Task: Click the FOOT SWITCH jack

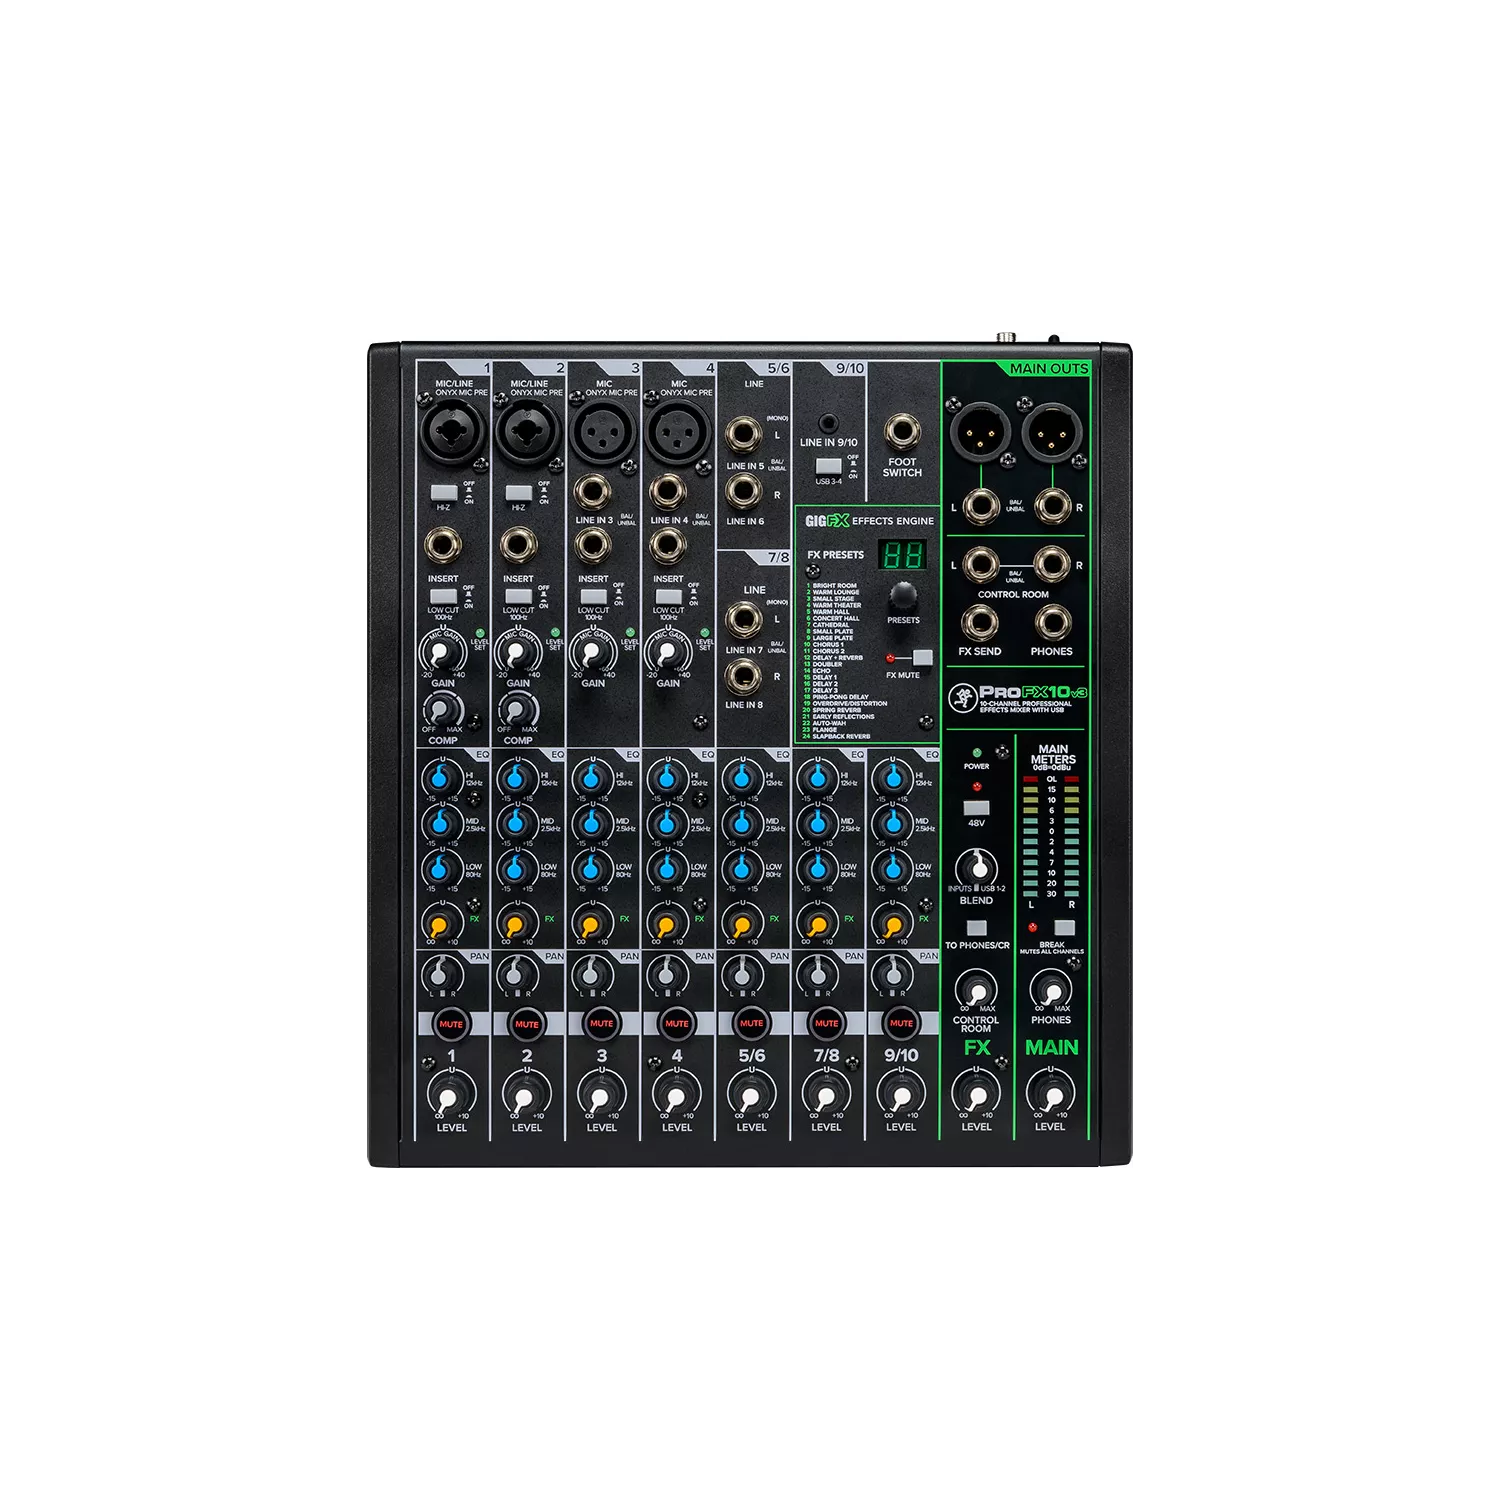Action: click(x=902, y=433)
